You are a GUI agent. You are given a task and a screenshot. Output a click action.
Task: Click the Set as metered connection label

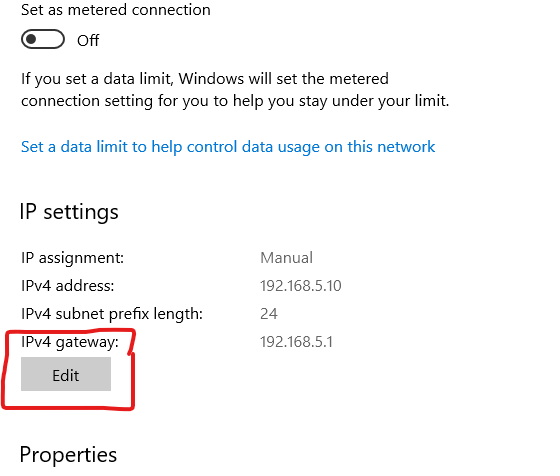116,10
